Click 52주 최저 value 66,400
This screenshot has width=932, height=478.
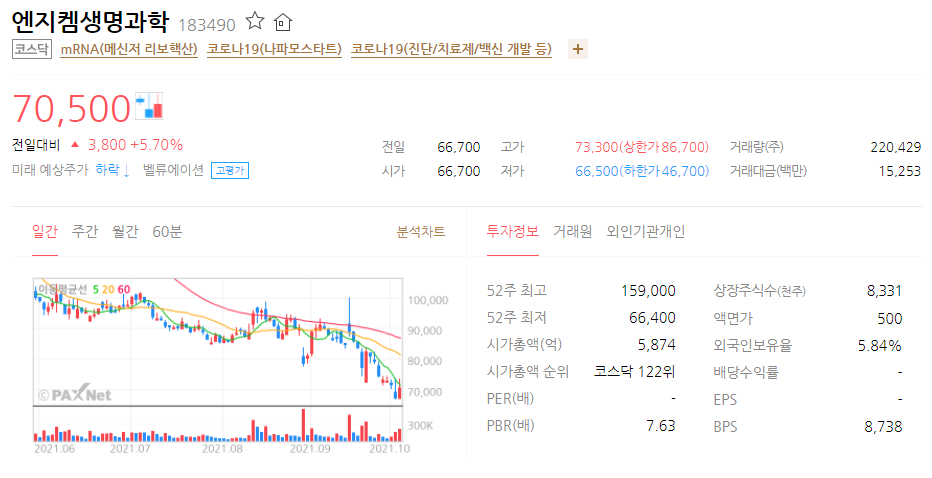tap(652, 318)
